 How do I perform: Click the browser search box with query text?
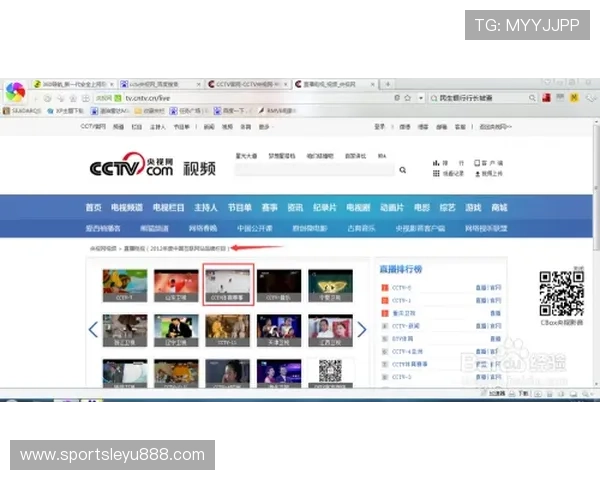coord(482,98)
